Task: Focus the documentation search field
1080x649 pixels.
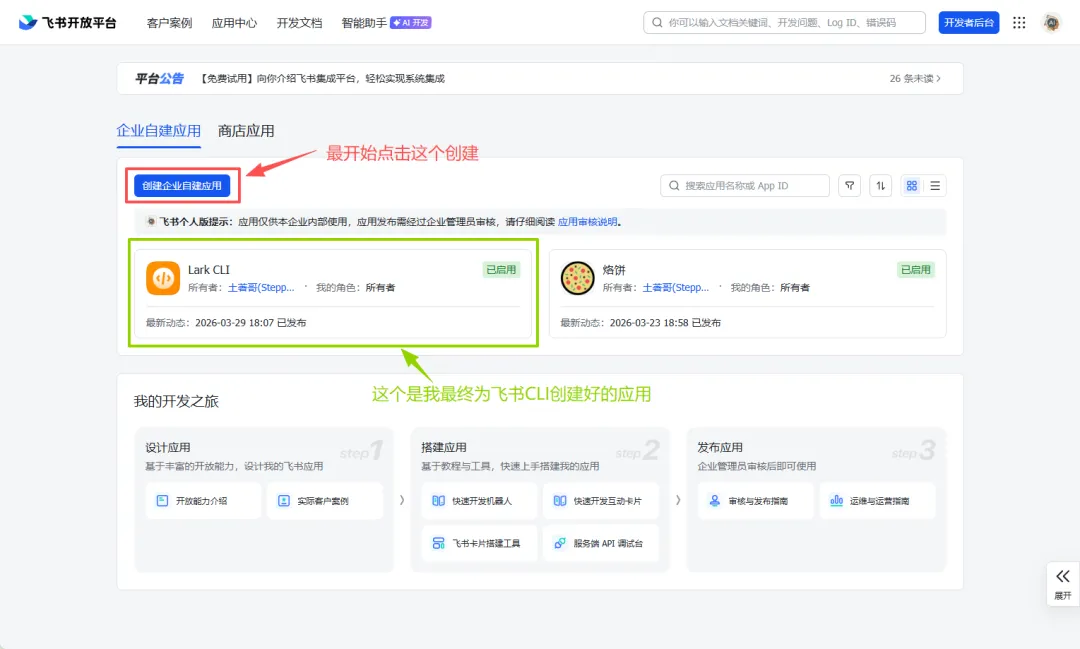Action: [784, 23]
